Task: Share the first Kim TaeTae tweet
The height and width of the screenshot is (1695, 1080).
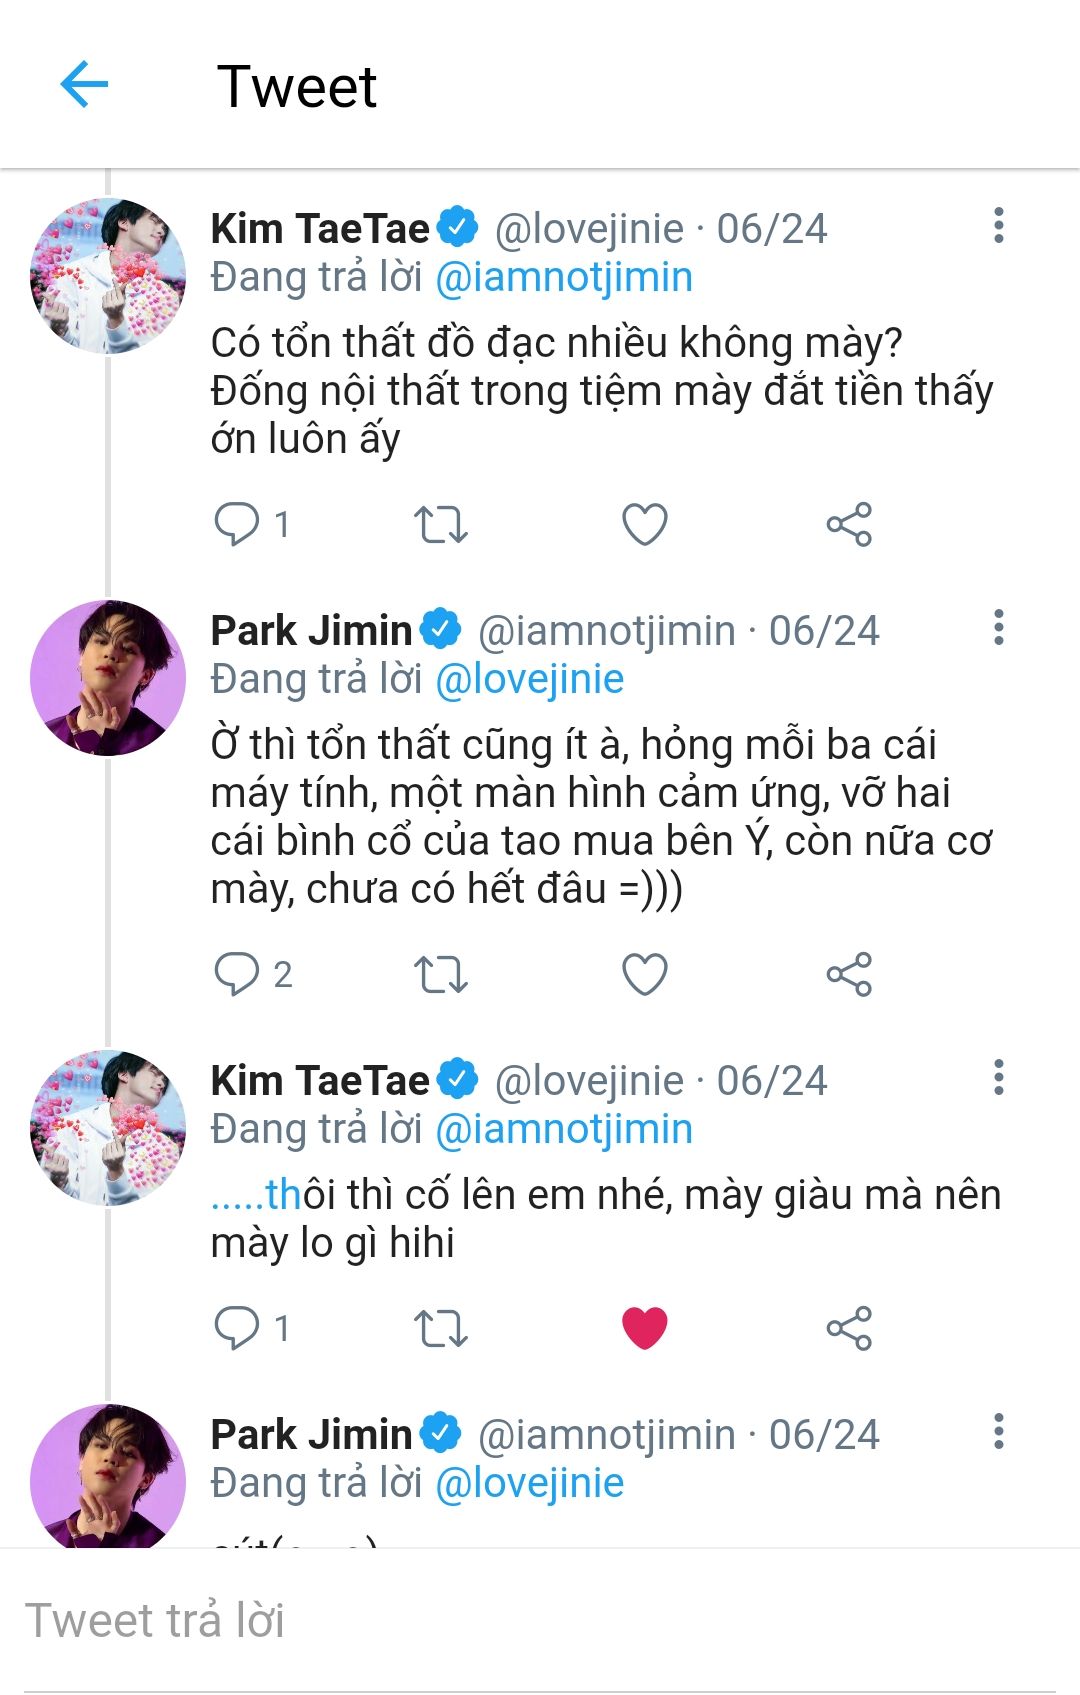Action: coord(849,524)
